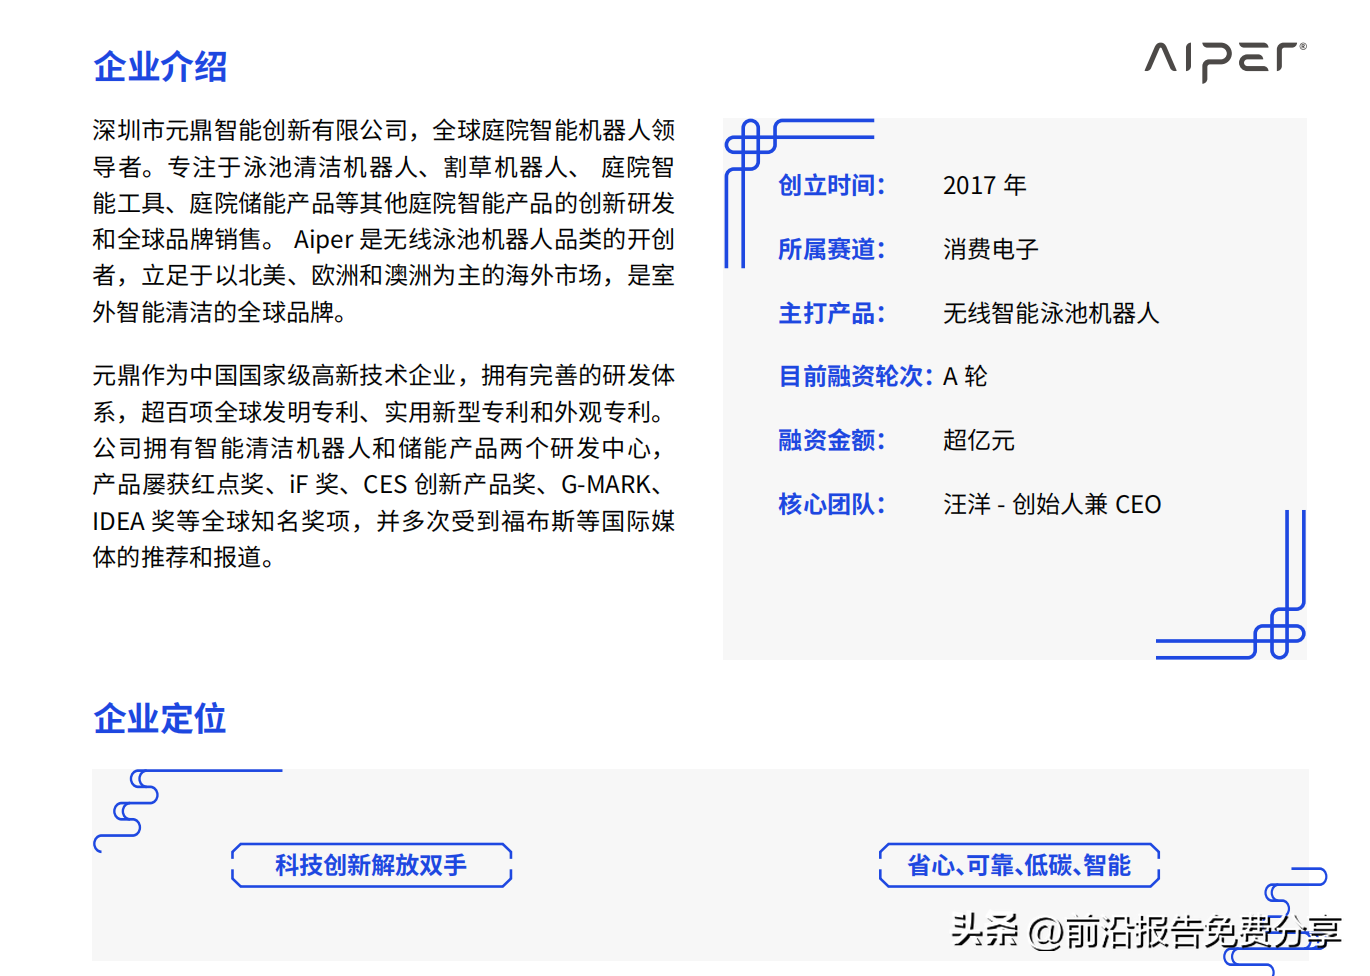Click the 省心、可靠、低碳、智能 button
Screen dimensions: 1370x976
point(1019,865)
